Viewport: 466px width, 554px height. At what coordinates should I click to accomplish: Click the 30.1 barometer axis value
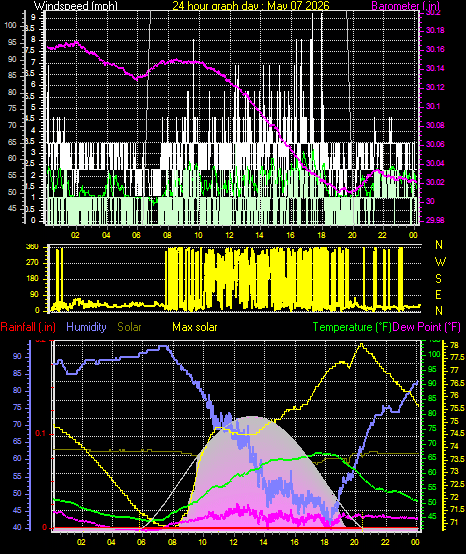(433, 106)
